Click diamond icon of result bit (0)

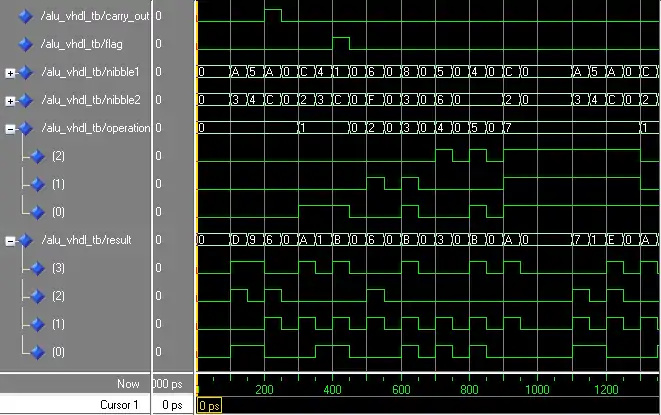[39, 352]
